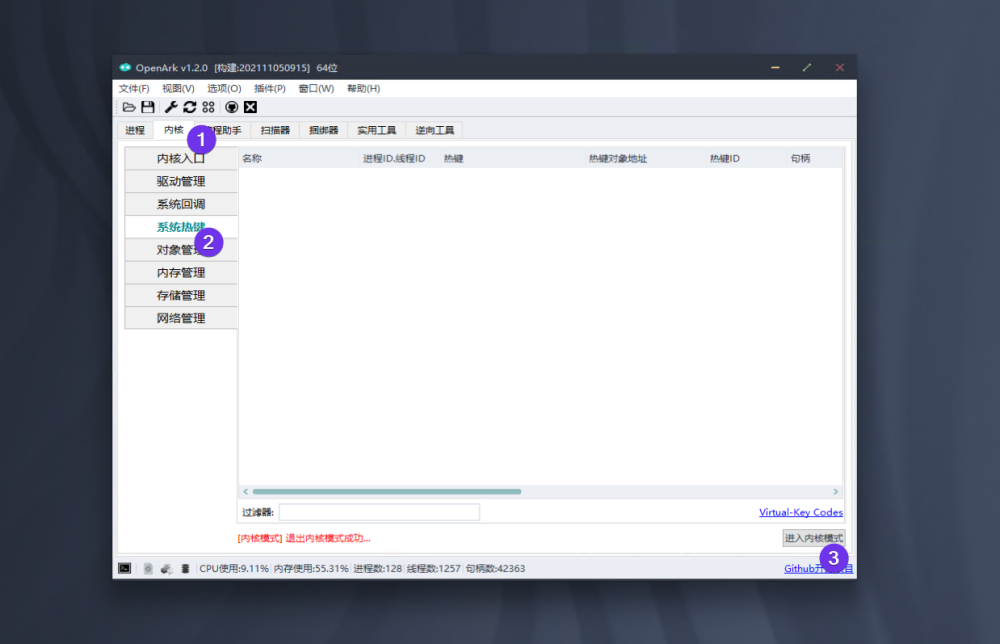Click the GitHub cat toolbar icon

[x=232, y=107]
